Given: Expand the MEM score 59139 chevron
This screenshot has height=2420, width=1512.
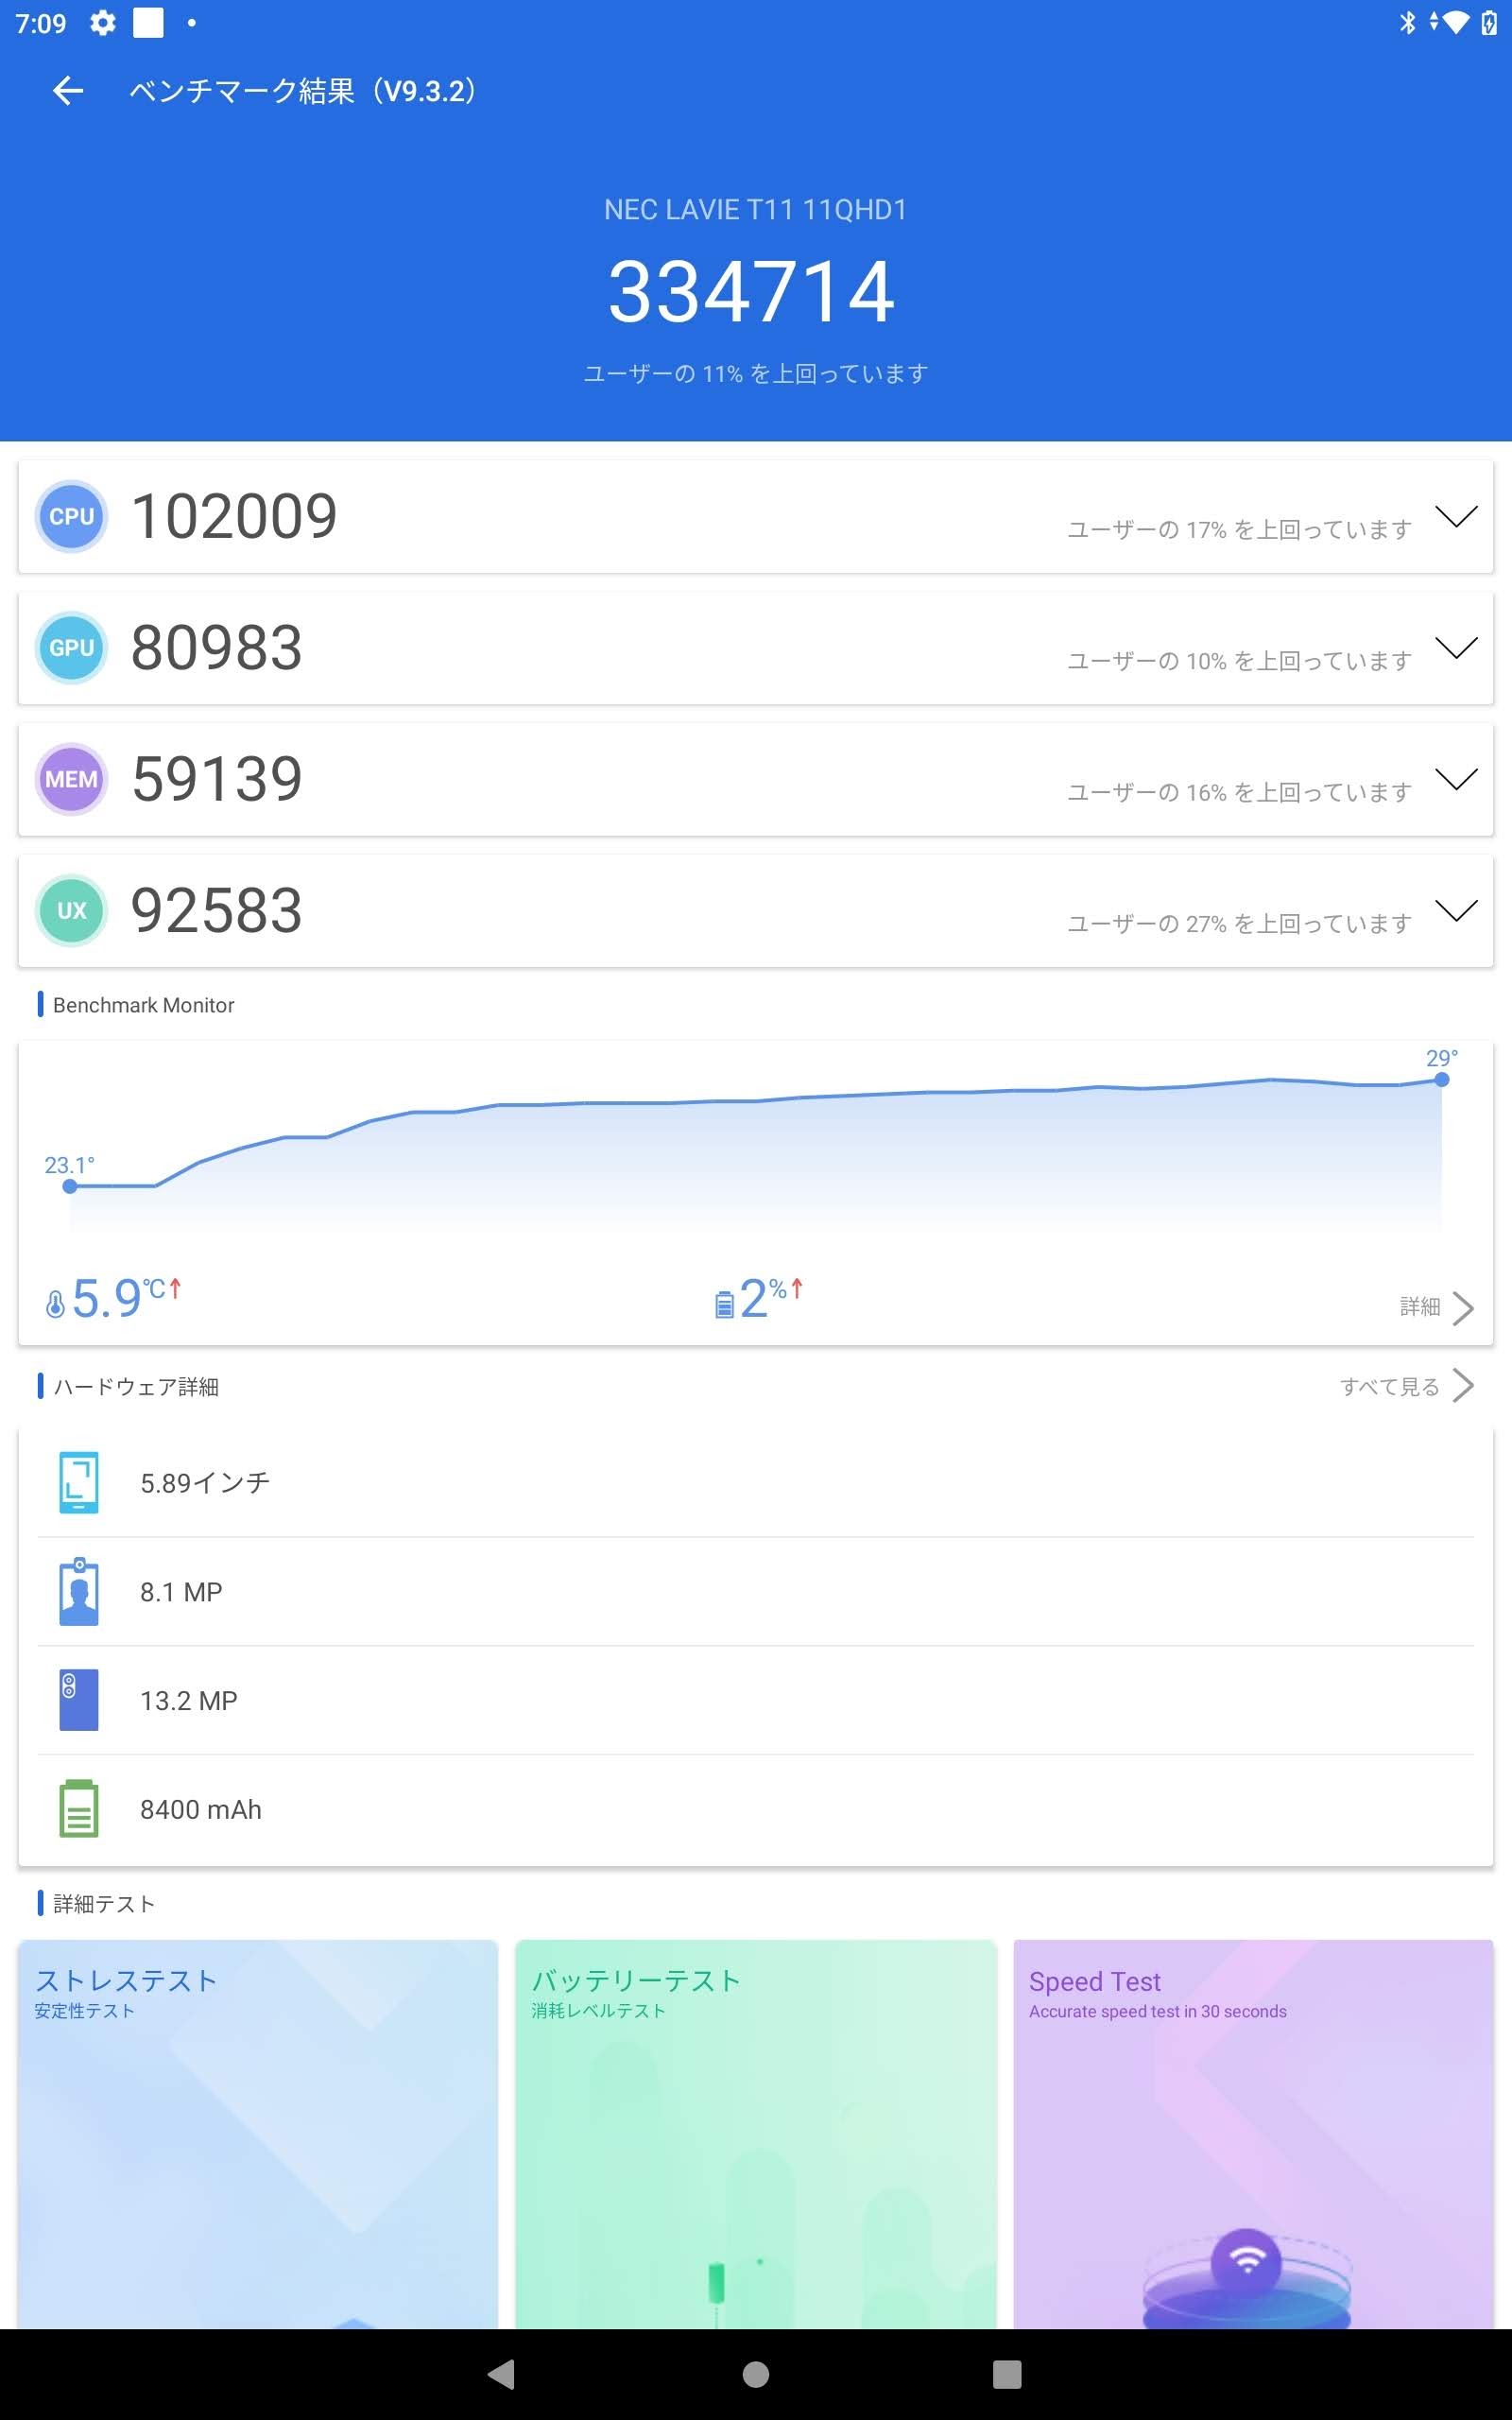Looking at the screenshot, I should tap(1456, 779).
